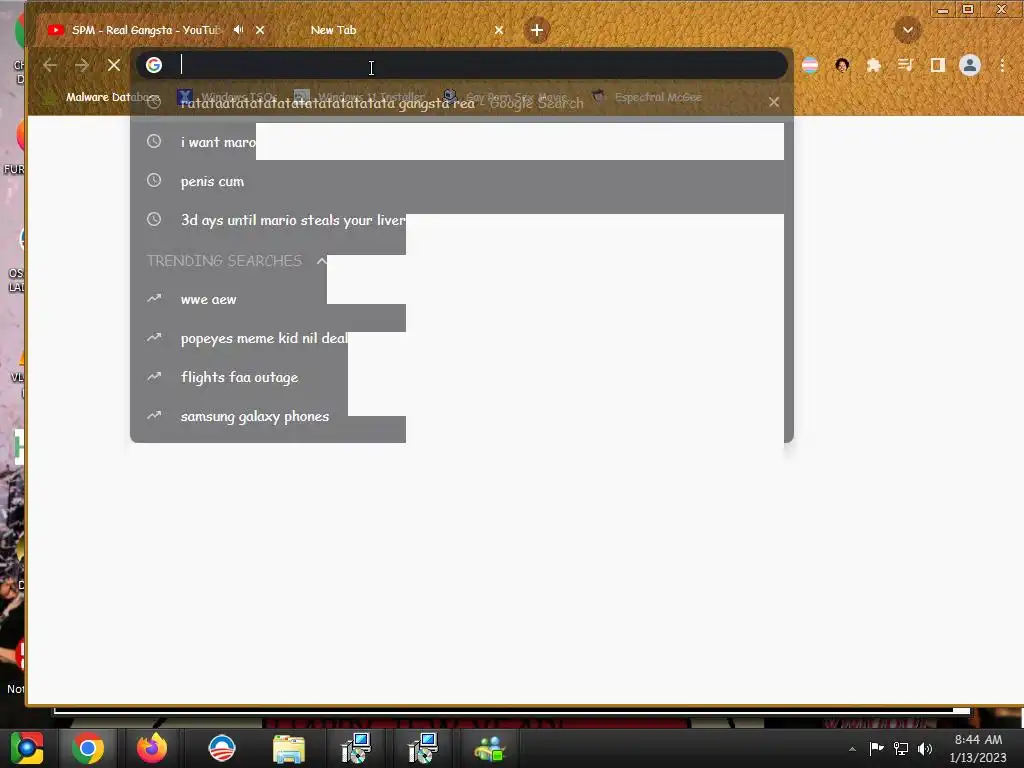The image size is (1024, 768).
Task: Open the Espectral McGee bookmark
Action: [x=647, y=97]
